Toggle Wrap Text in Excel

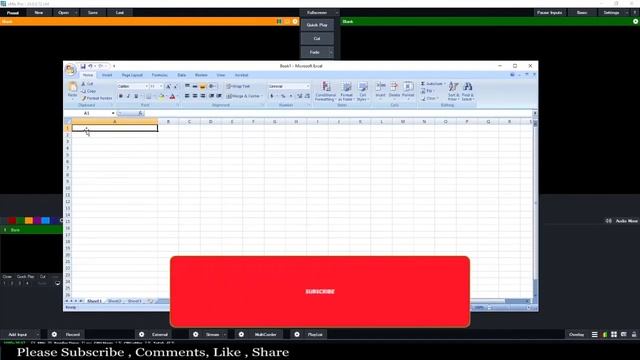point(238,86)
